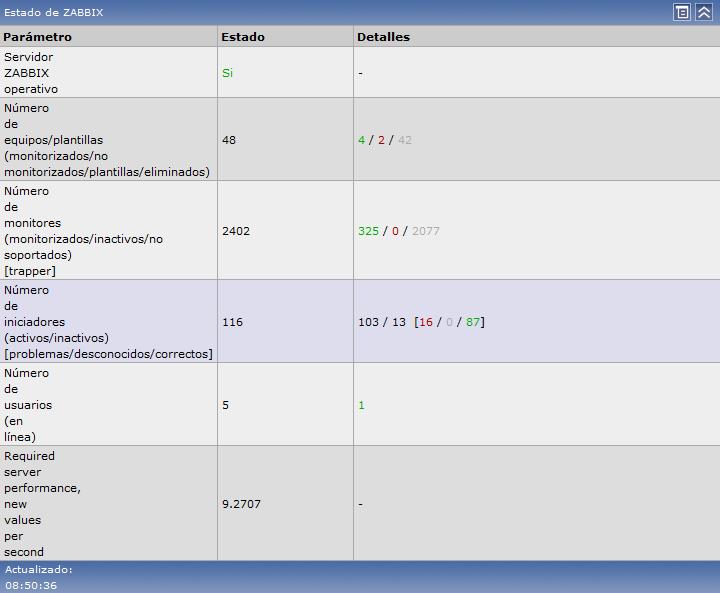Click the green 325 monitored items value
This screenshot has width=720, height=593.
pyautogui.click(x=368, y=231)
